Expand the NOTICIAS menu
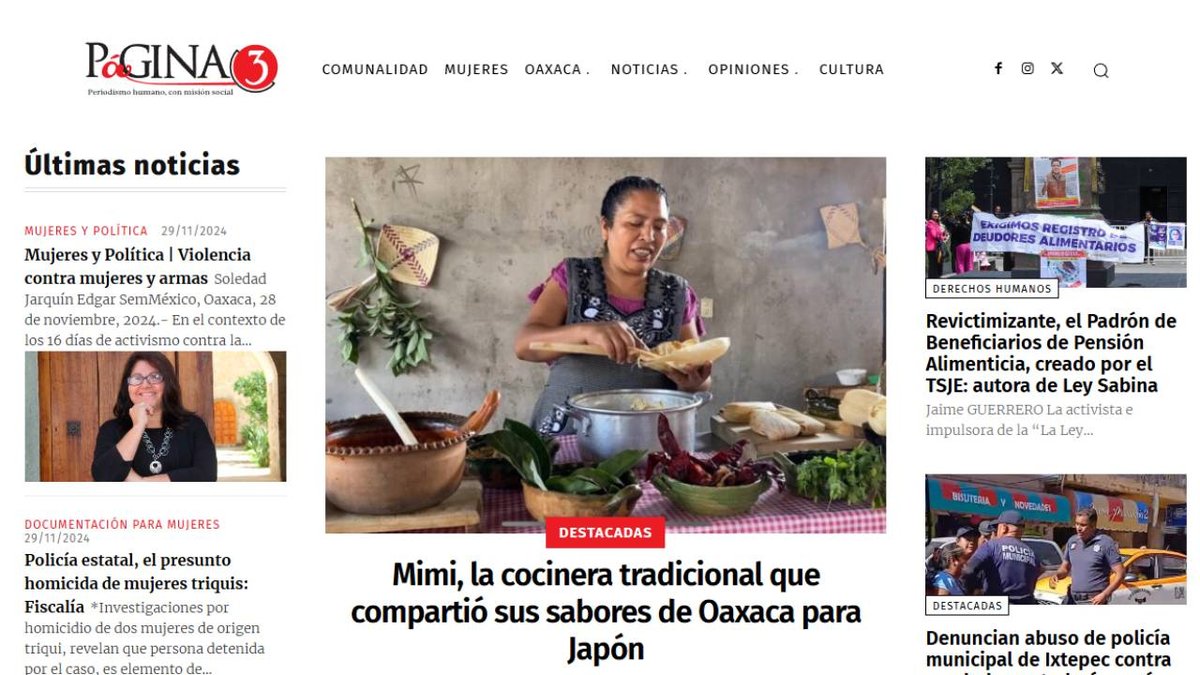 (649, 69)
